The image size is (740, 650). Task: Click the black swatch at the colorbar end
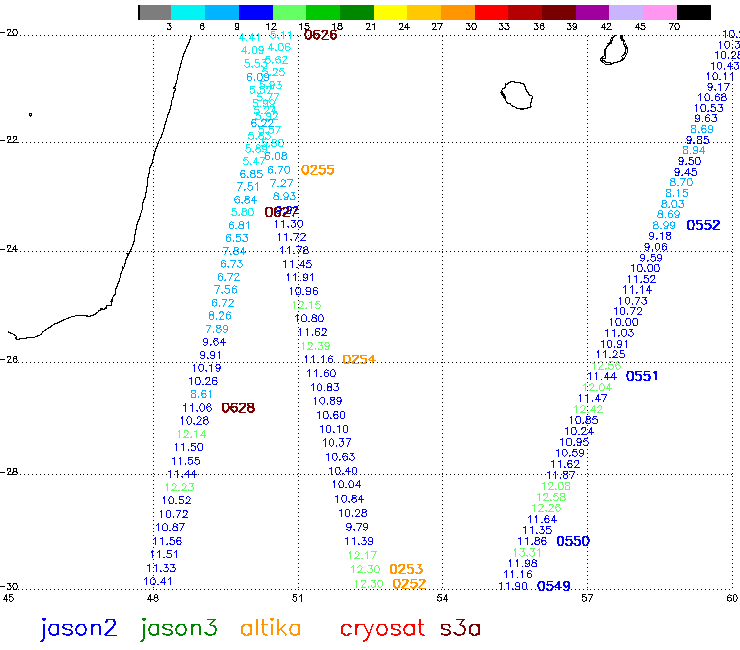[694, 12]
